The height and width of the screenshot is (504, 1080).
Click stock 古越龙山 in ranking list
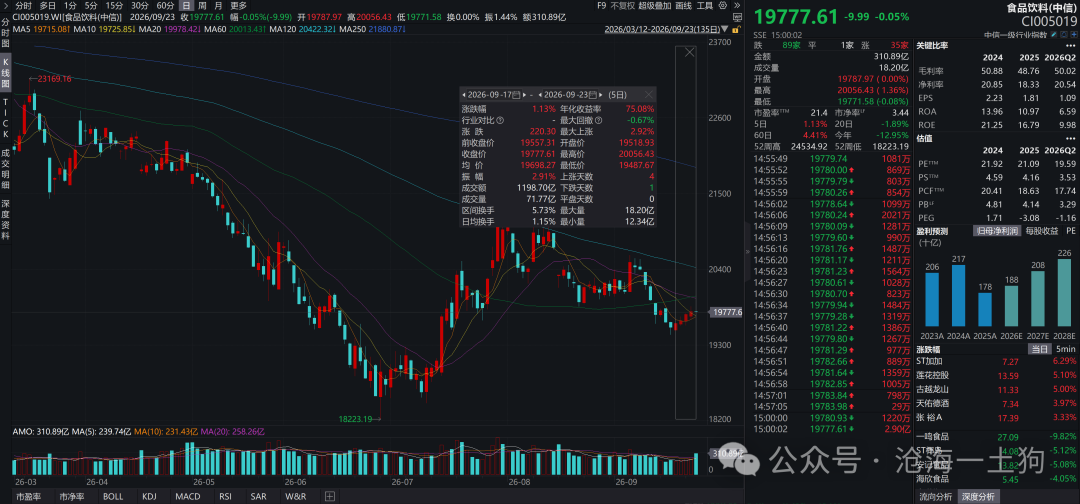pos(933,389)
